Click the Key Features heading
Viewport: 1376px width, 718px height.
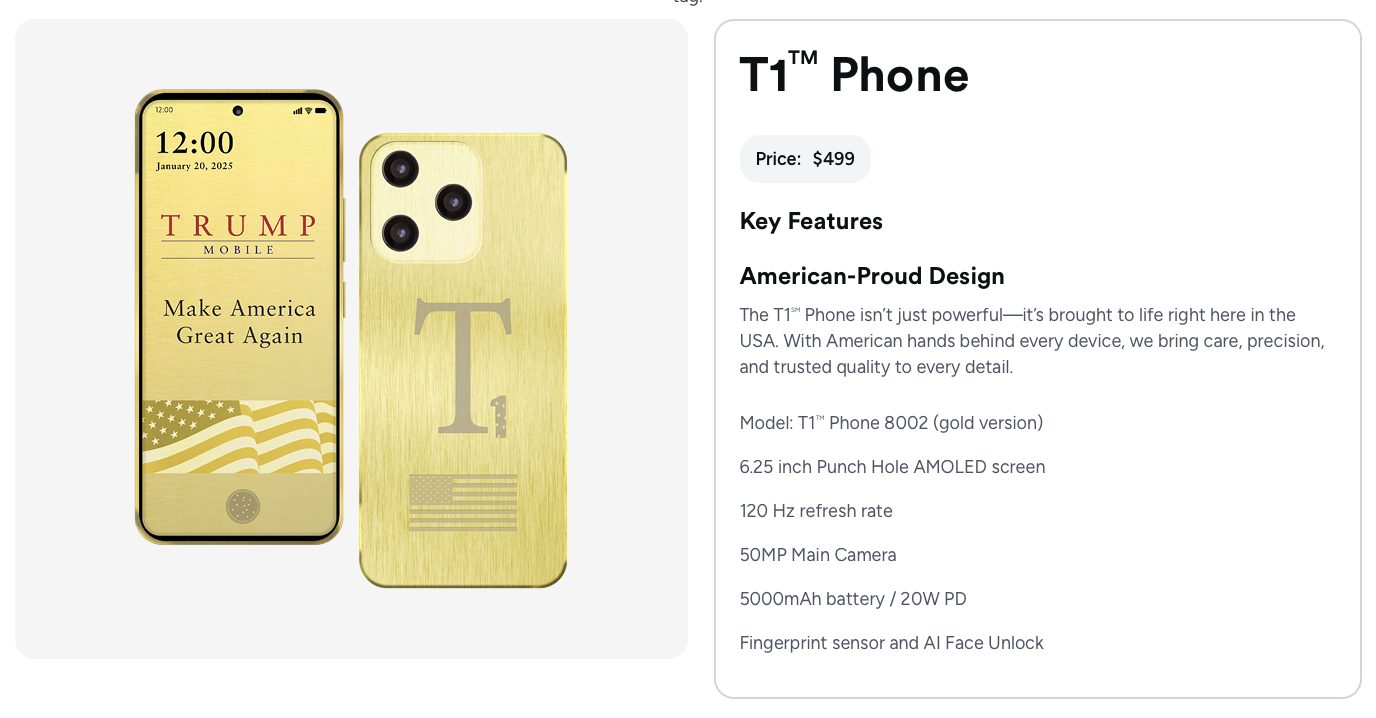tap(811, 221)
